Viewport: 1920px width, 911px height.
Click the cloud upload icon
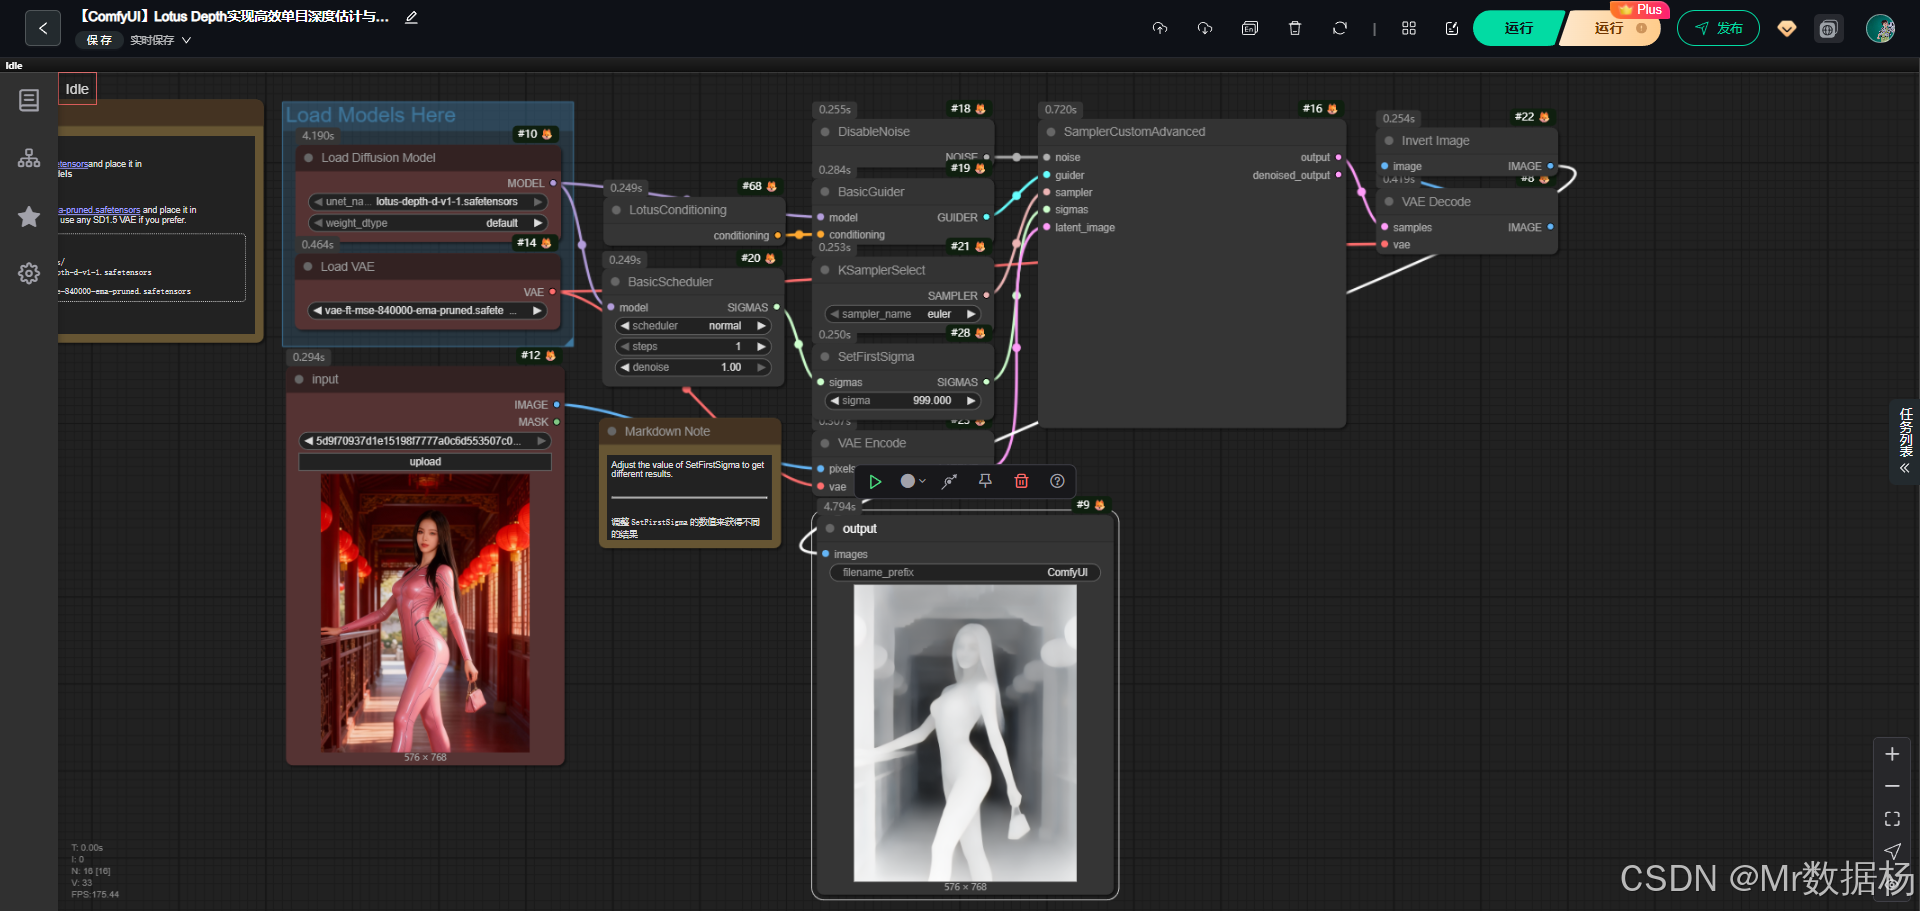click(1160, 28)
